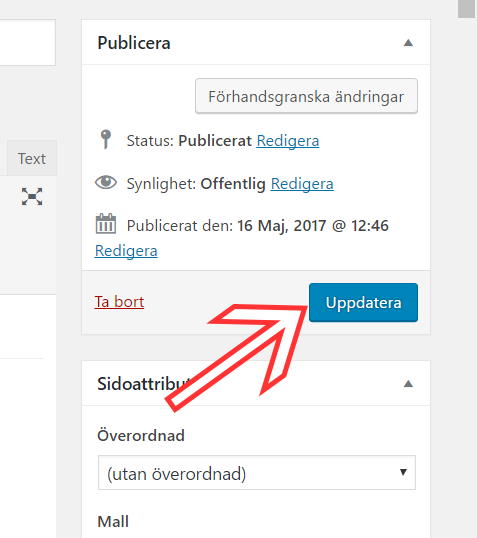477x538 pixels.
Task: Click the Förhandsgranska ändringar button
Action: [x=306, y=96]
